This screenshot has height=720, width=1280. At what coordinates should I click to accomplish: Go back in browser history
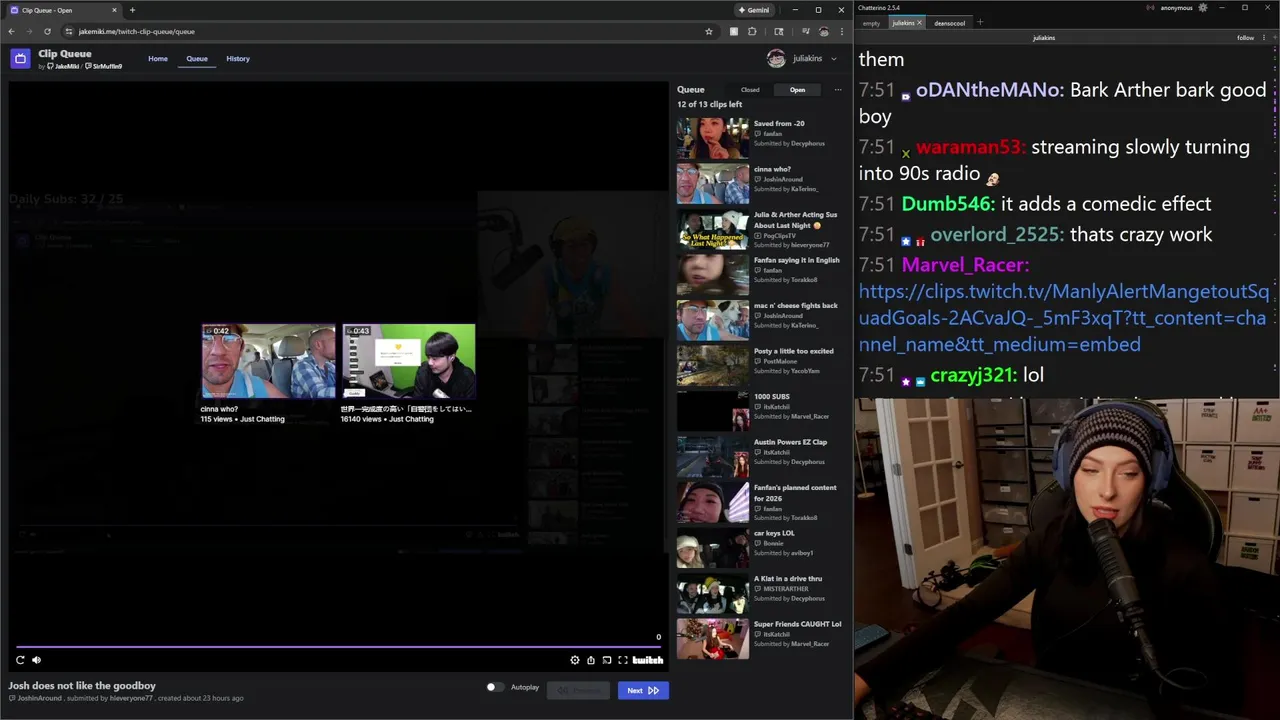[x=11, y=31]
